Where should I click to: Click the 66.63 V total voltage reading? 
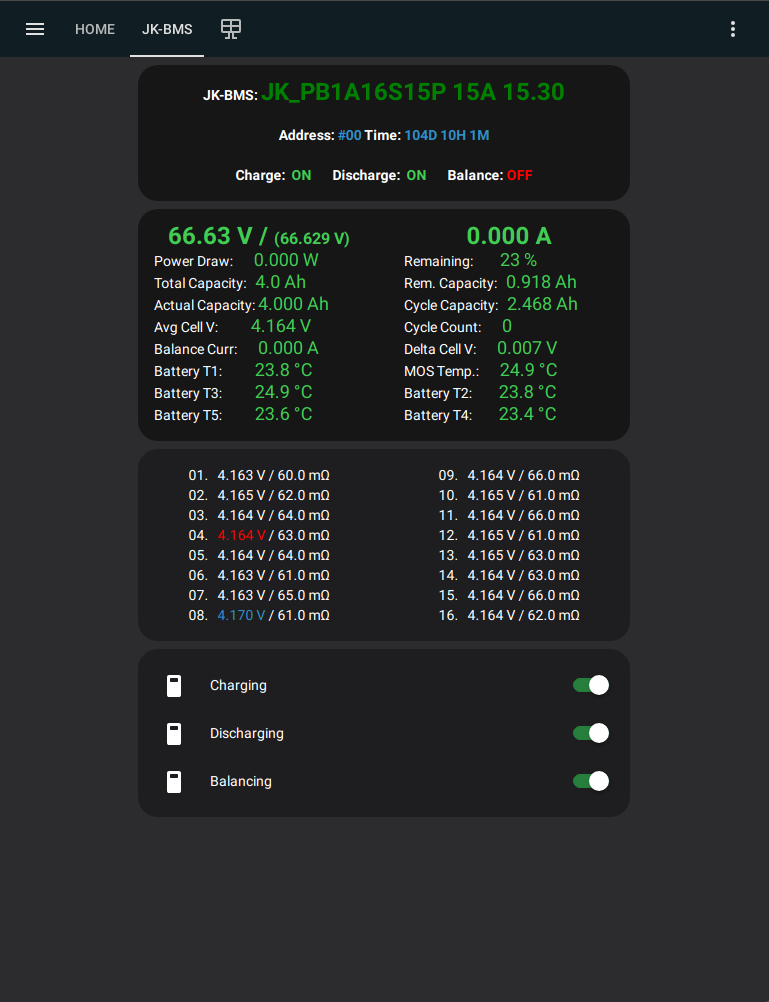(x=210, y=236)
